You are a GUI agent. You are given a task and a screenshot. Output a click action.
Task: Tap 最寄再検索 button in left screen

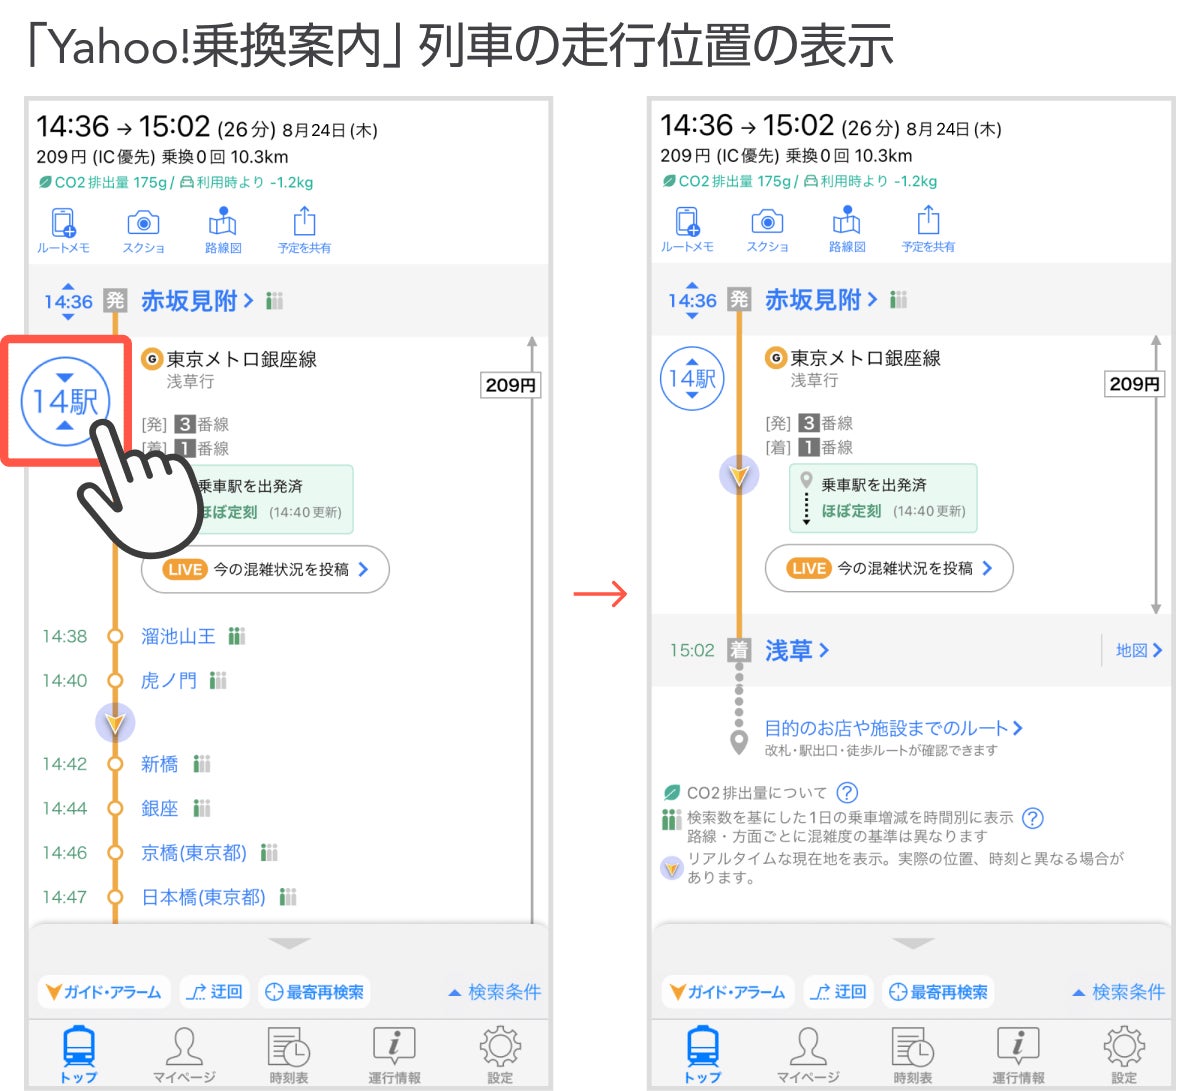coord(315,992)
